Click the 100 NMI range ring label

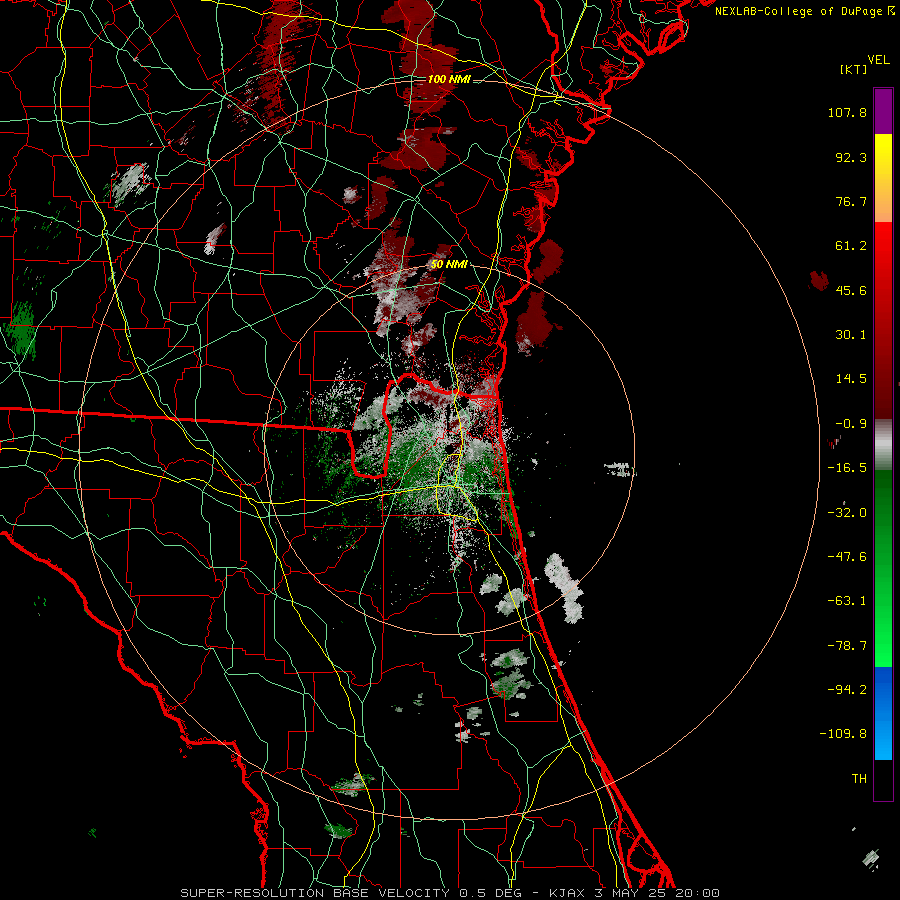[x=449, y=79]
